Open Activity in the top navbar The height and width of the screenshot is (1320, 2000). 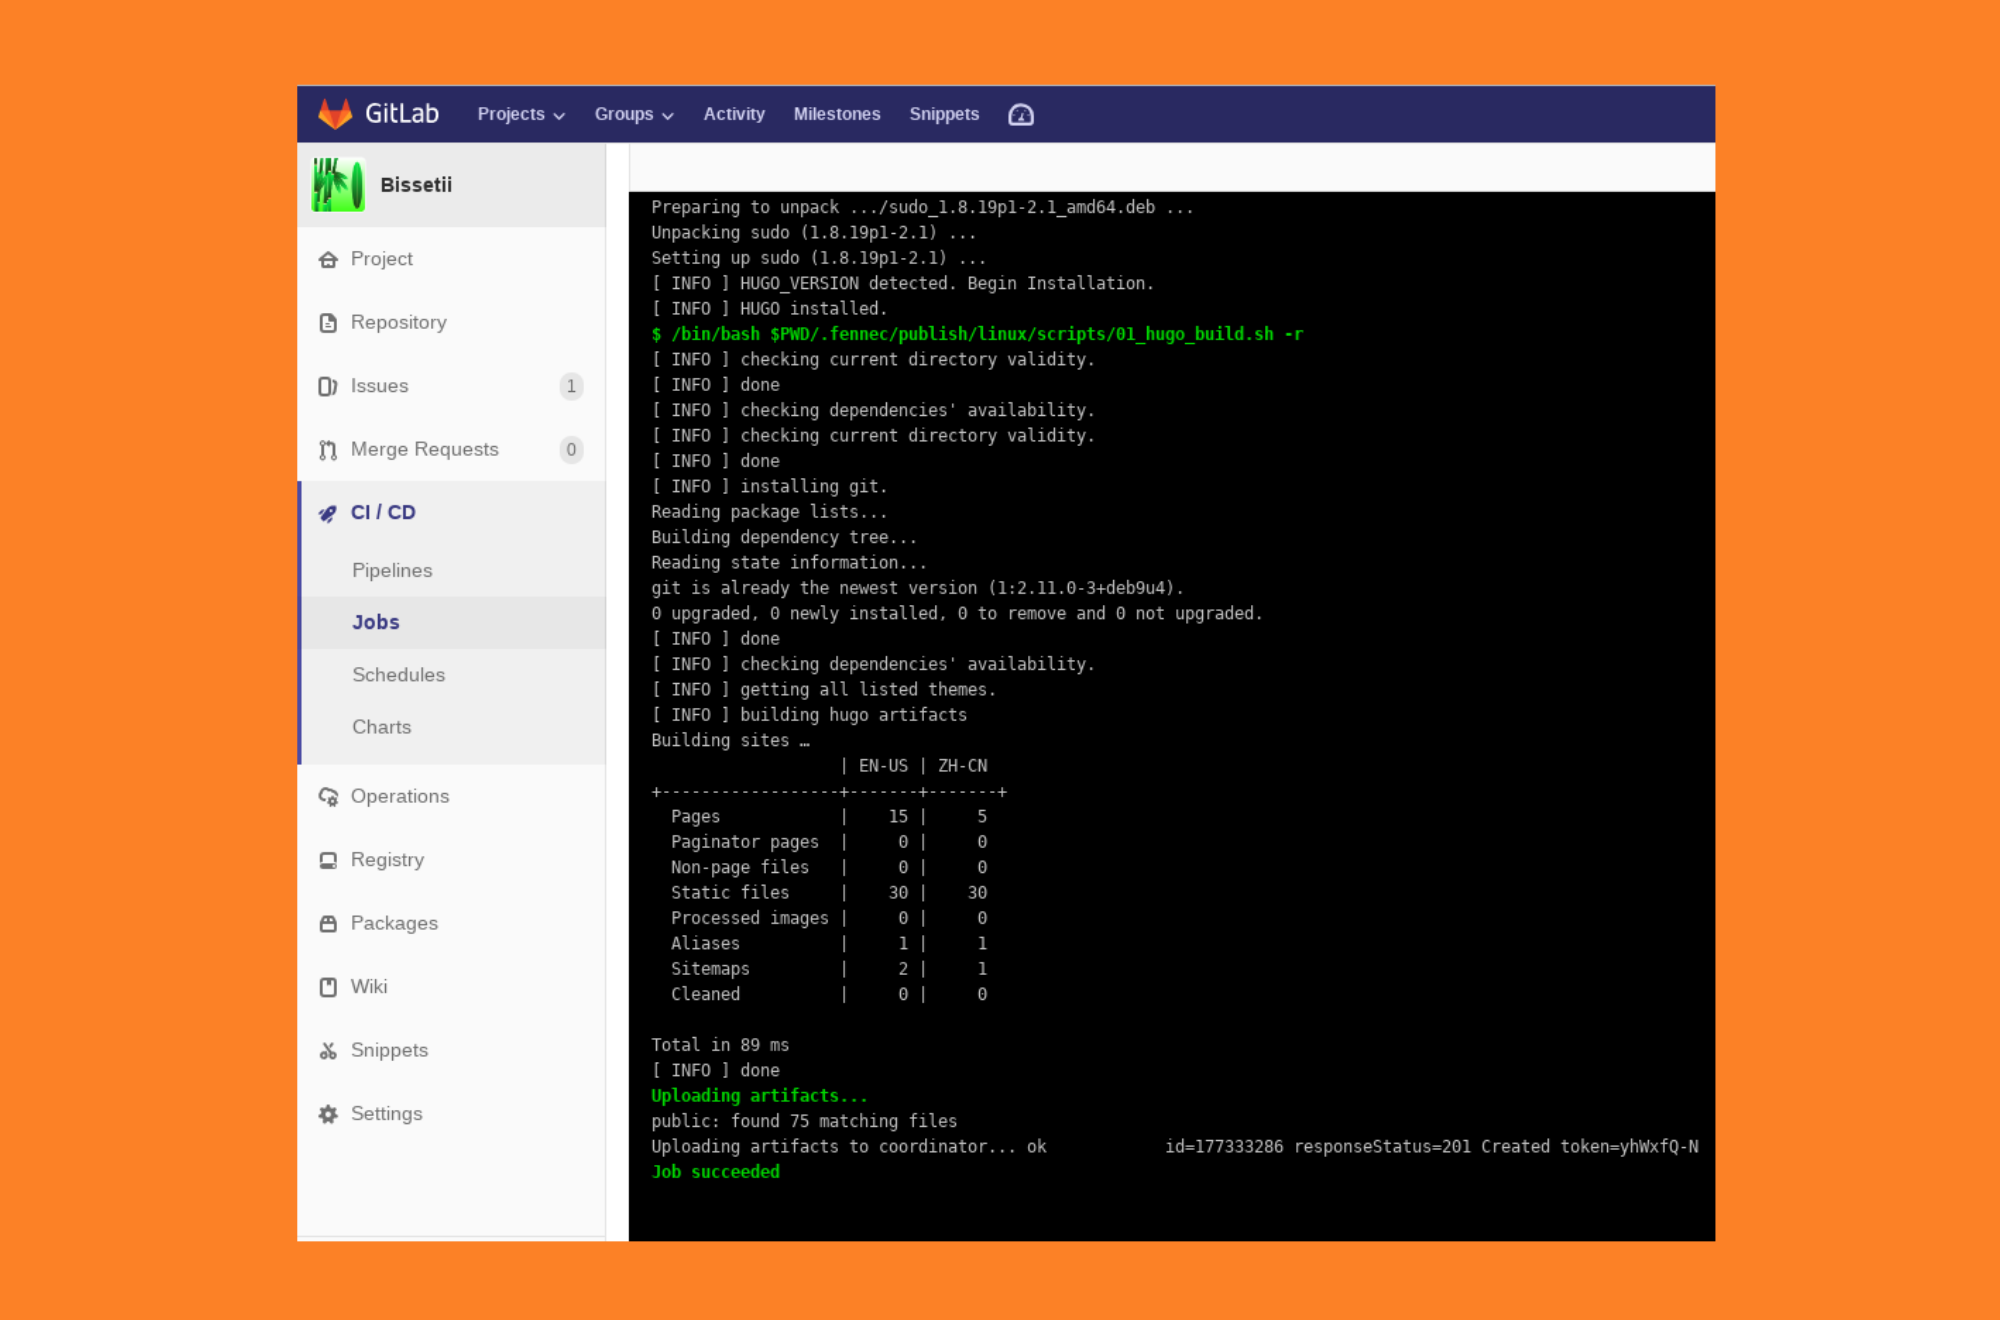point(734,114)
